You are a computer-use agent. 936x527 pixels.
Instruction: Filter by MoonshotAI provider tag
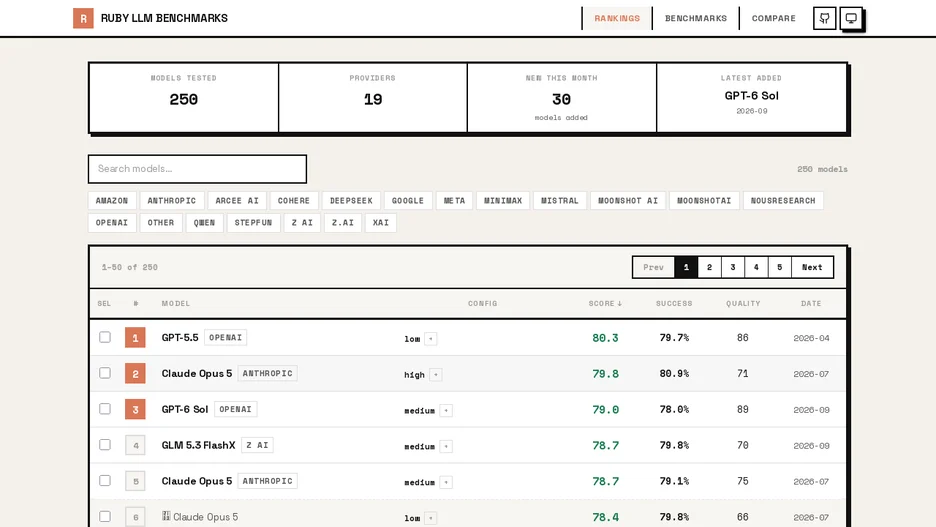(704, 201)
